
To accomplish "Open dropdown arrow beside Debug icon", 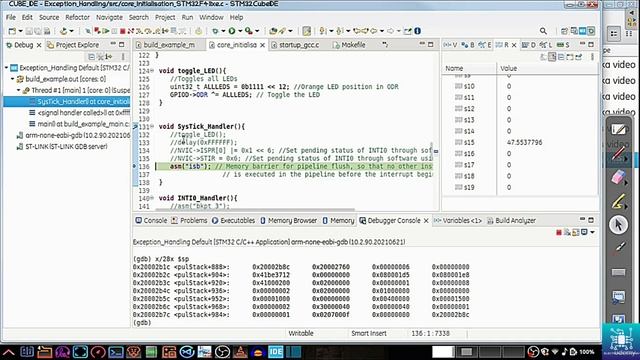I will point(223,31).
